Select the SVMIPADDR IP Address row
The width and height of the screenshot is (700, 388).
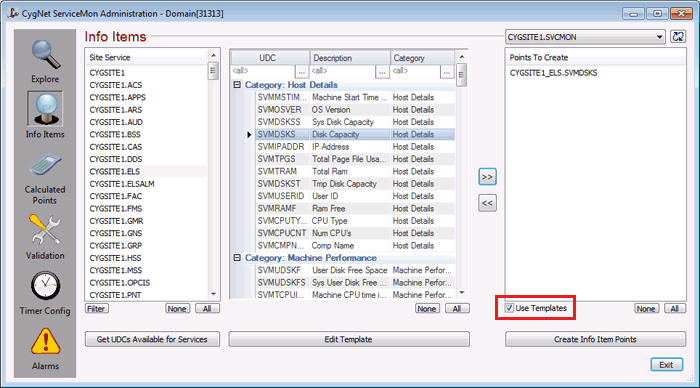(x=355, y=147)
